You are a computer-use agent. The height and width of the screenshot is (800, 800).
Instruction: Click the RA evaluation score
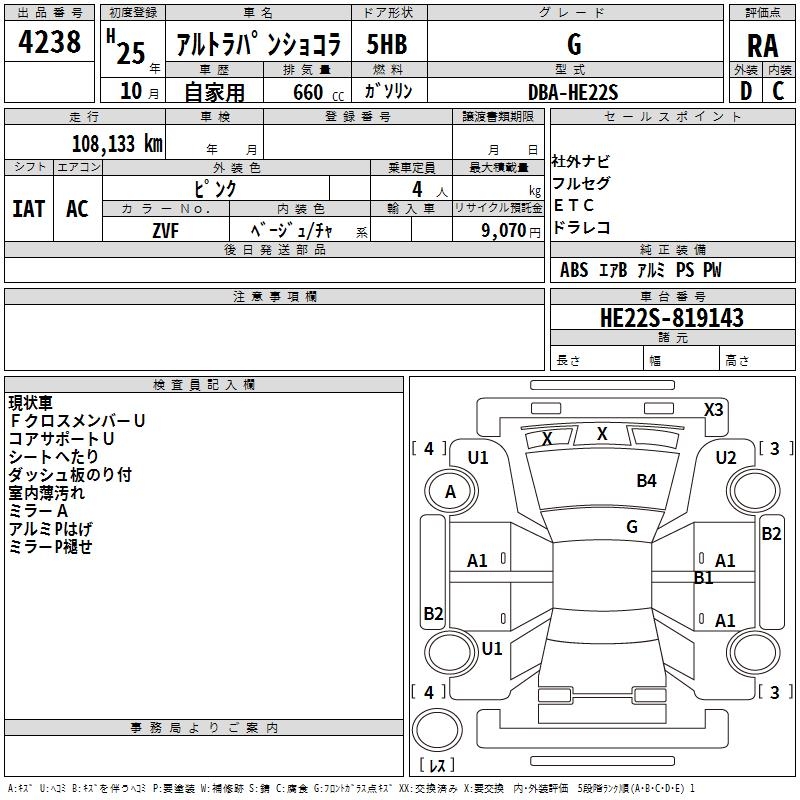coord(762,45)
